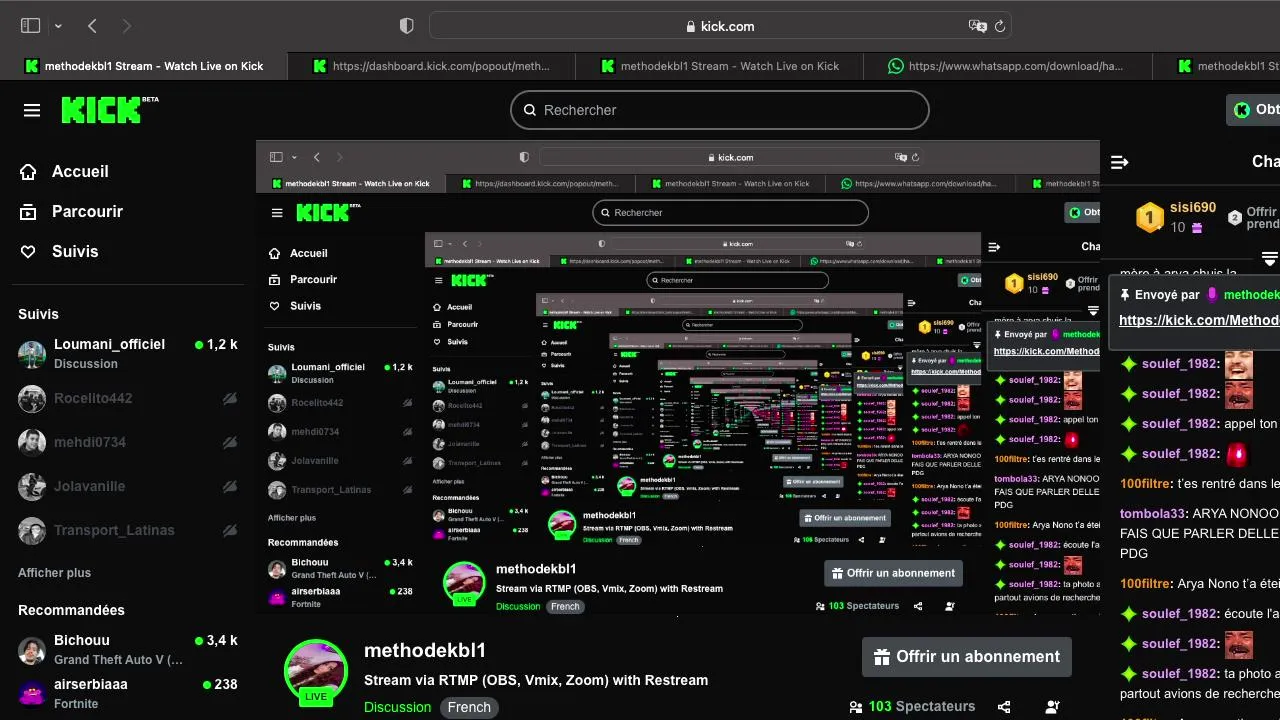Click the large methodekbl1 channel name below the video
The height and width of the screenshot is (720, 1280).
(x=425, y=650)
